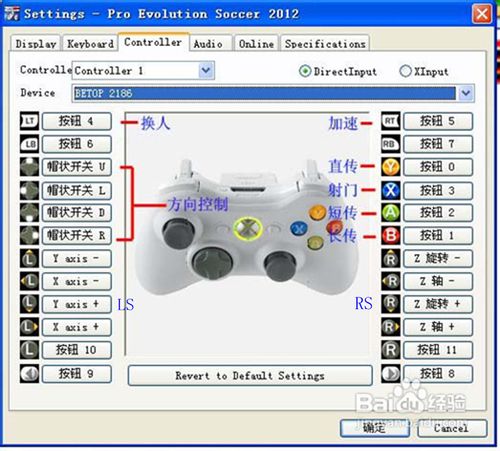Click Revert to Default Settings
The image size is (500, 451).
tap(250, 376)
